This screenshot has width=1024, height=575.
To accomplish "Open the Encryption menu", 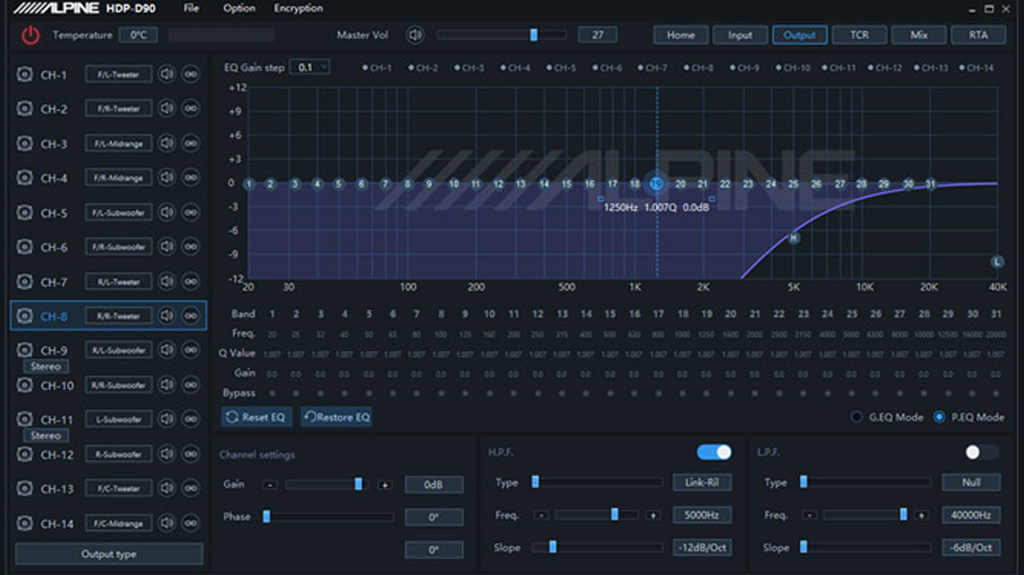I will coord(298,8).
